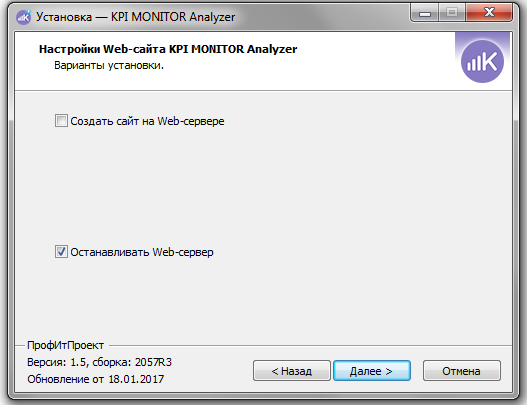The width and height of the screenshot is (527, 405).
Task: Minimize the installer window
Action: click(x=425, y=13)
